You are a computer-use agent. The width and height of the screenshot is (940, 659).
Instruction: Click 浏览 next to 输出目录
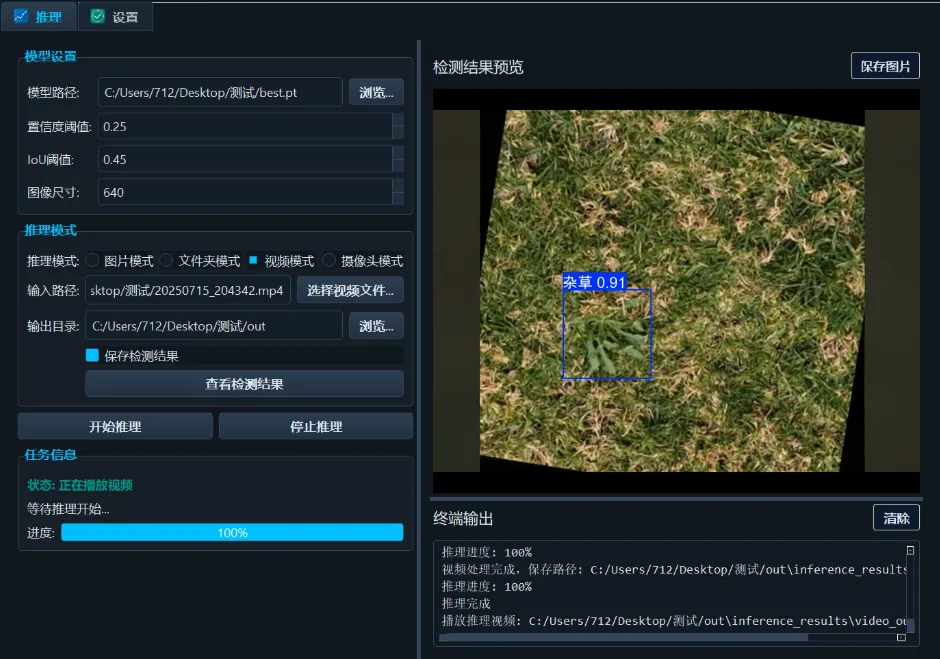coord(378,325)
